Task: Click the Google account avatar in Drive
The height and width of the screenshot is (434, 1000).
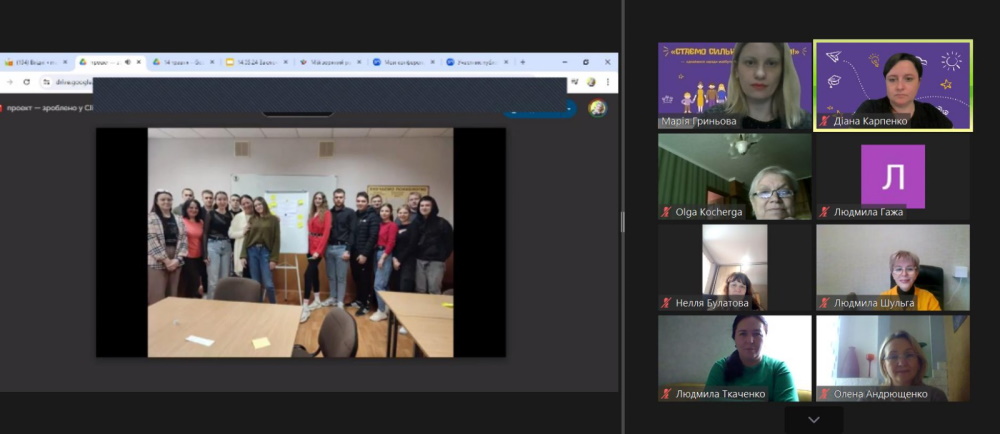Action: [x=597, y=108]
